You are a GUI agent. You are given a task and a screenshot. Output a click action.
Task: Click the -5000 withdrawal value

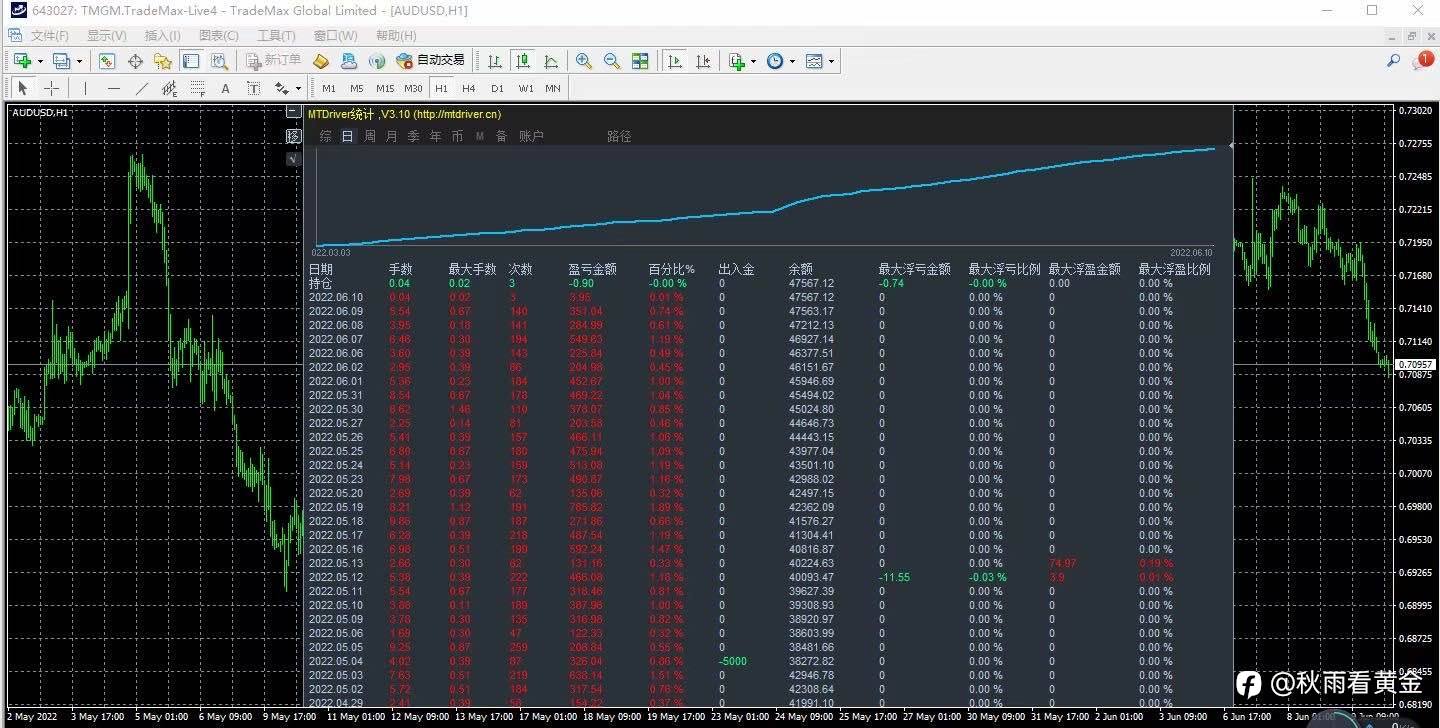[732, 661]
